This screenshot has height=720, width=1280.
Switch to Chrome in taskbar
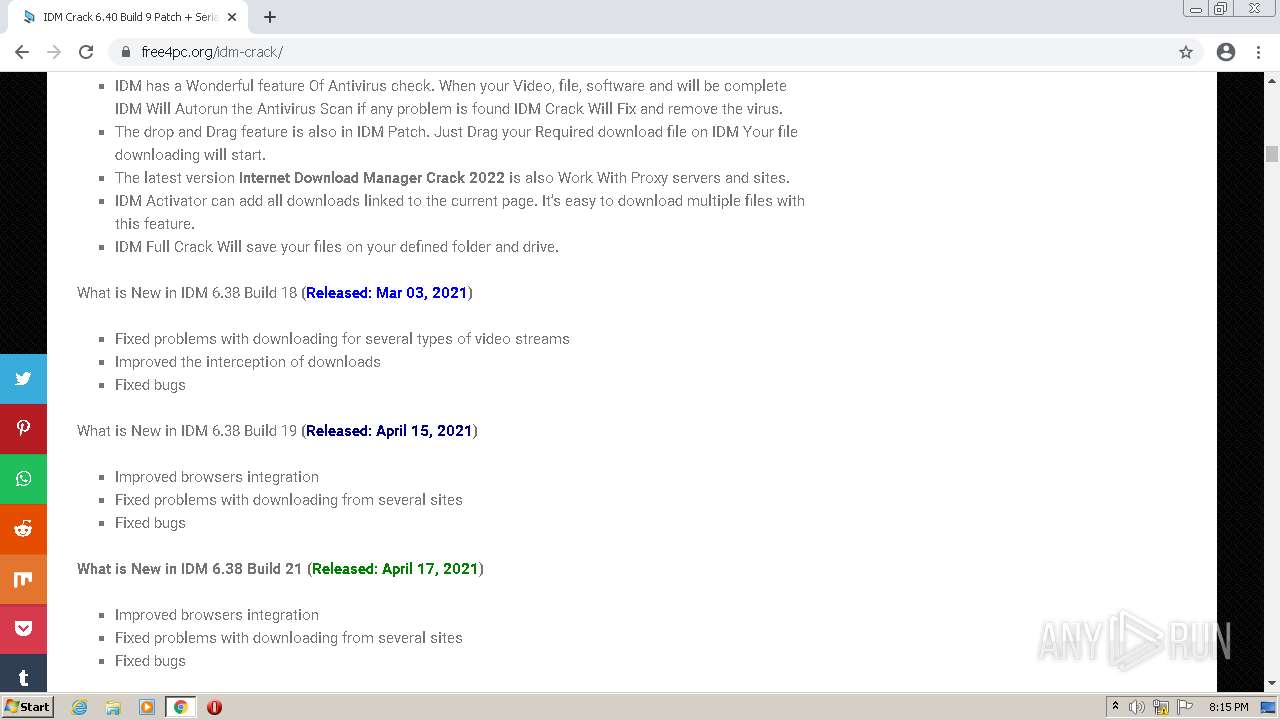click(x=180, y=707)
